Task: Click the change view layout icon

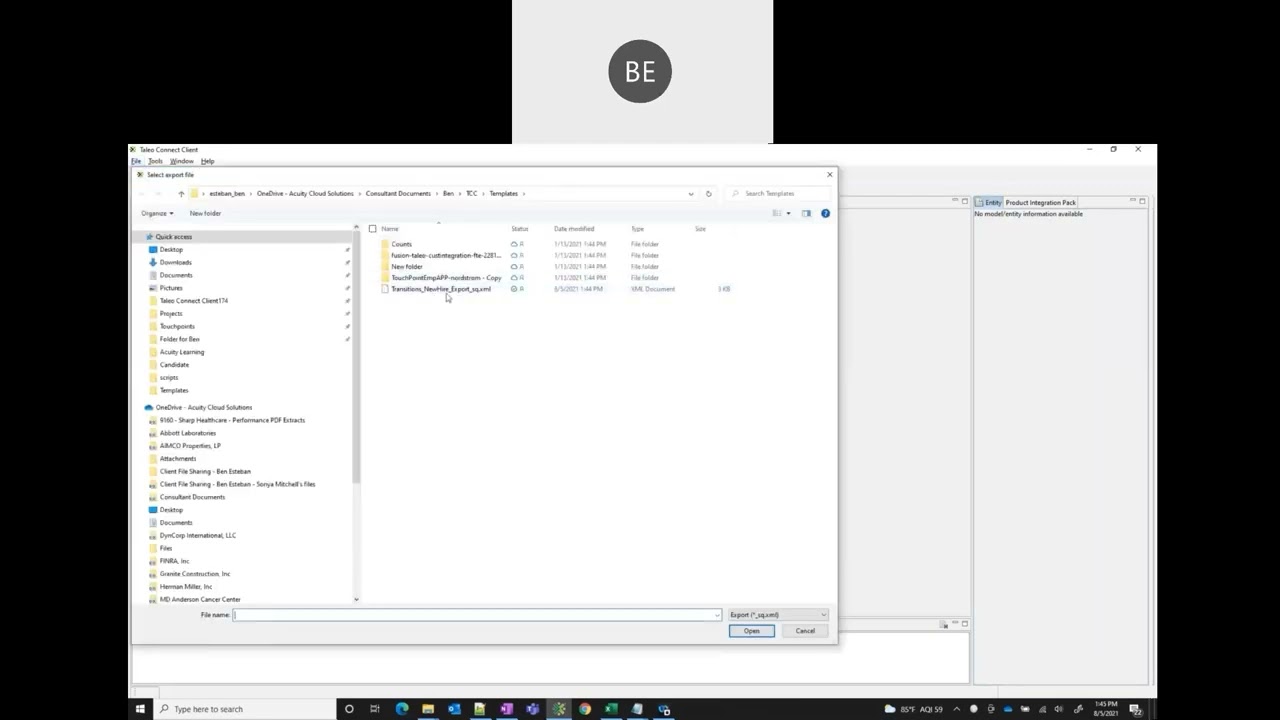Action: pyautogui.click(x=777, y=213)
